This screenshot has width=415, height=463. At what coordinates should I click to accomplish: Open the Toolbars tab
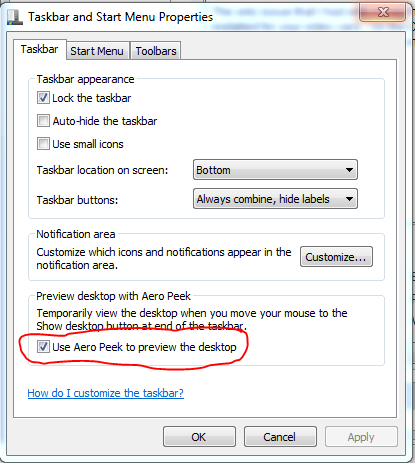pyautogui.click(x=156, y=51)
